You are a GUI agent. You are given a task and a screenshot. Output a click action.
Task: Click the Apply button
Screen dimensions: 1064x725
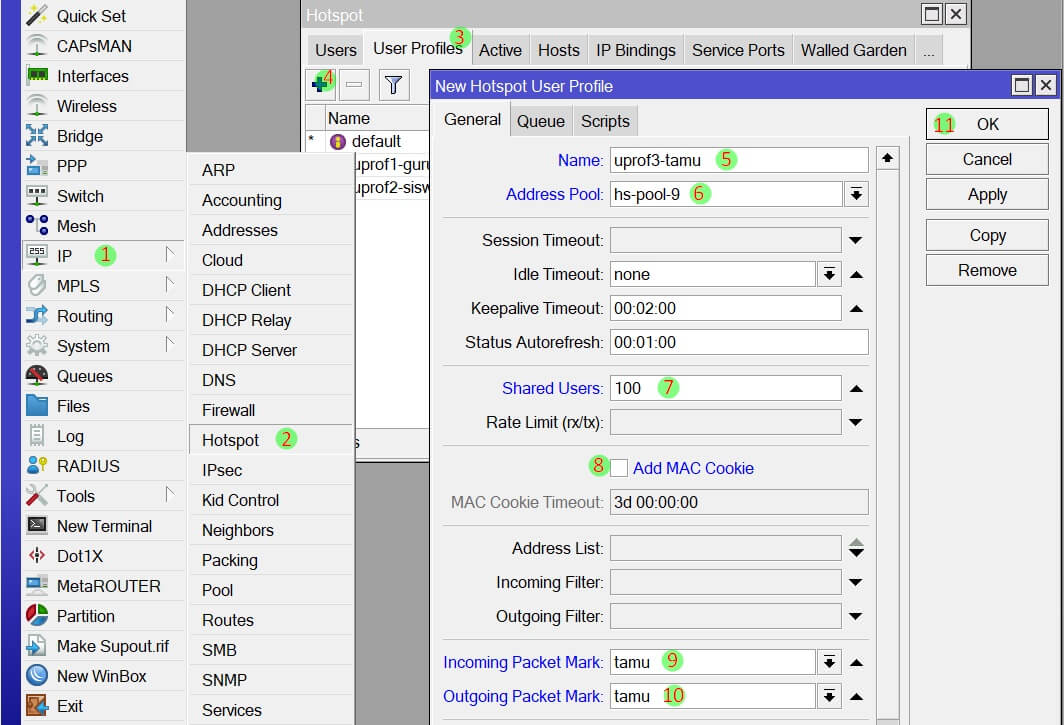tap(986, 195)
